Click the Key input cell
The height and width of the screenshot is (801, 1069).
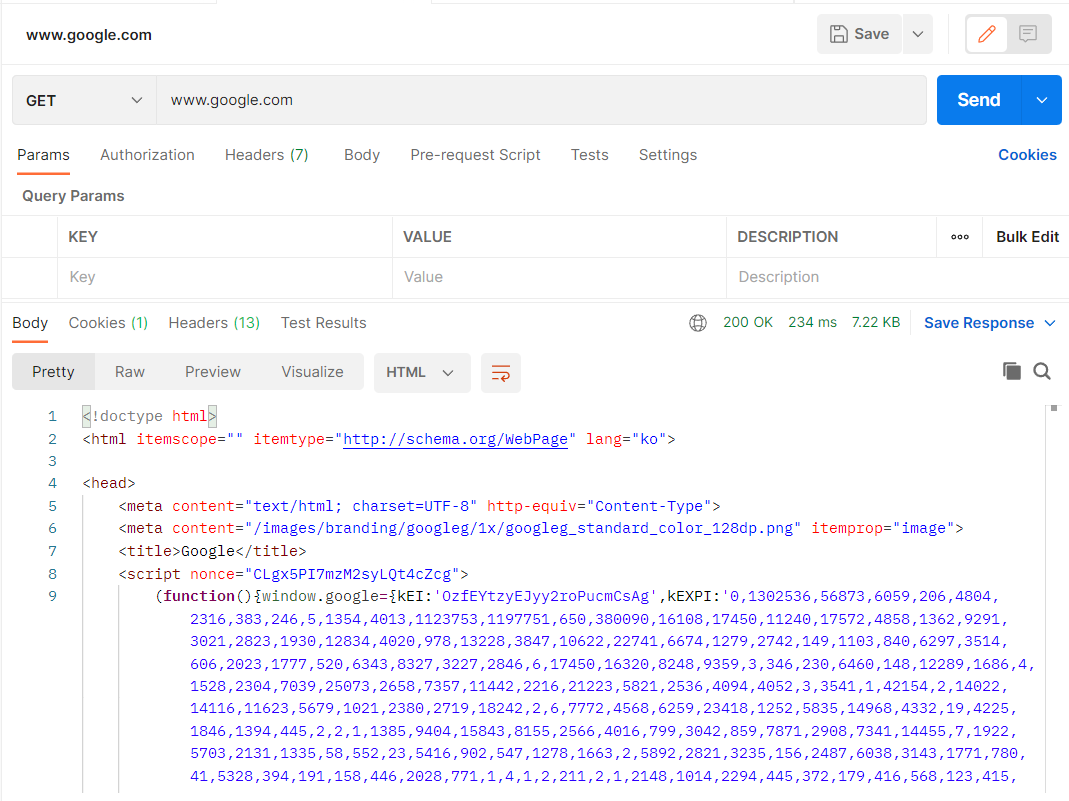[225, 277]
